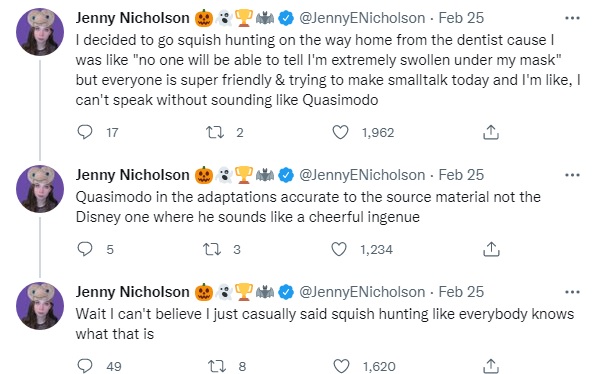This screenshot has width=598, height=374.
Task: Open the Jenny Nicholson display name on the third tweet
Action: pos(132,292)
